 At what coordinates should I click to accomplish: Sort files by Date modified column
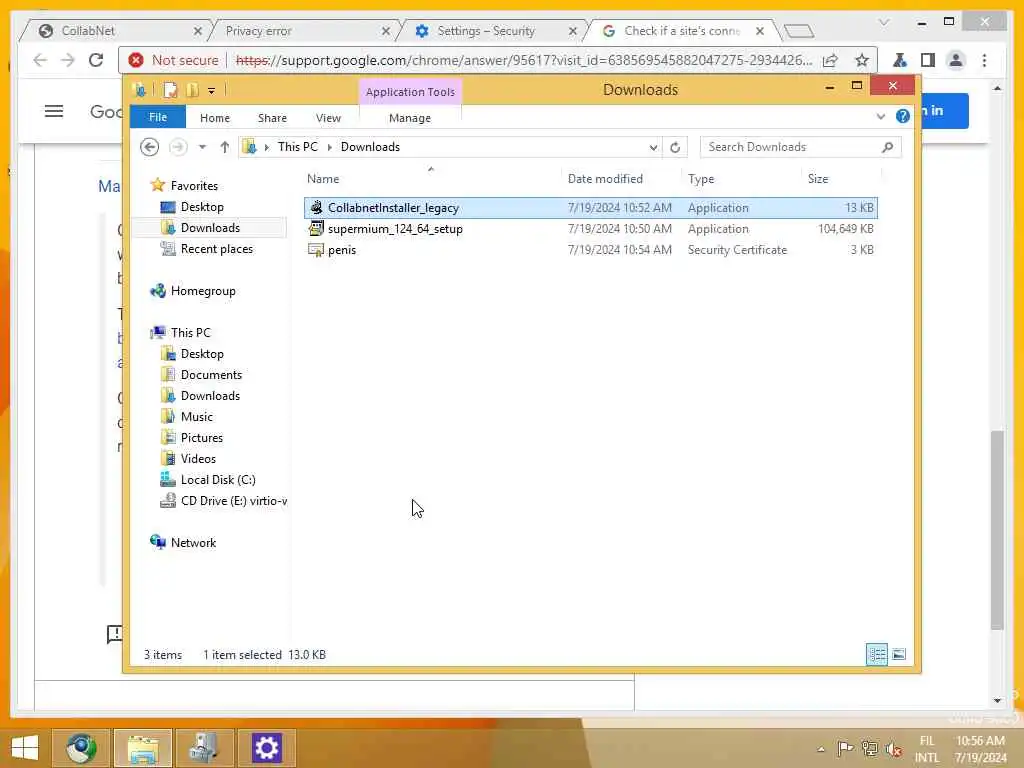[605, 178]
